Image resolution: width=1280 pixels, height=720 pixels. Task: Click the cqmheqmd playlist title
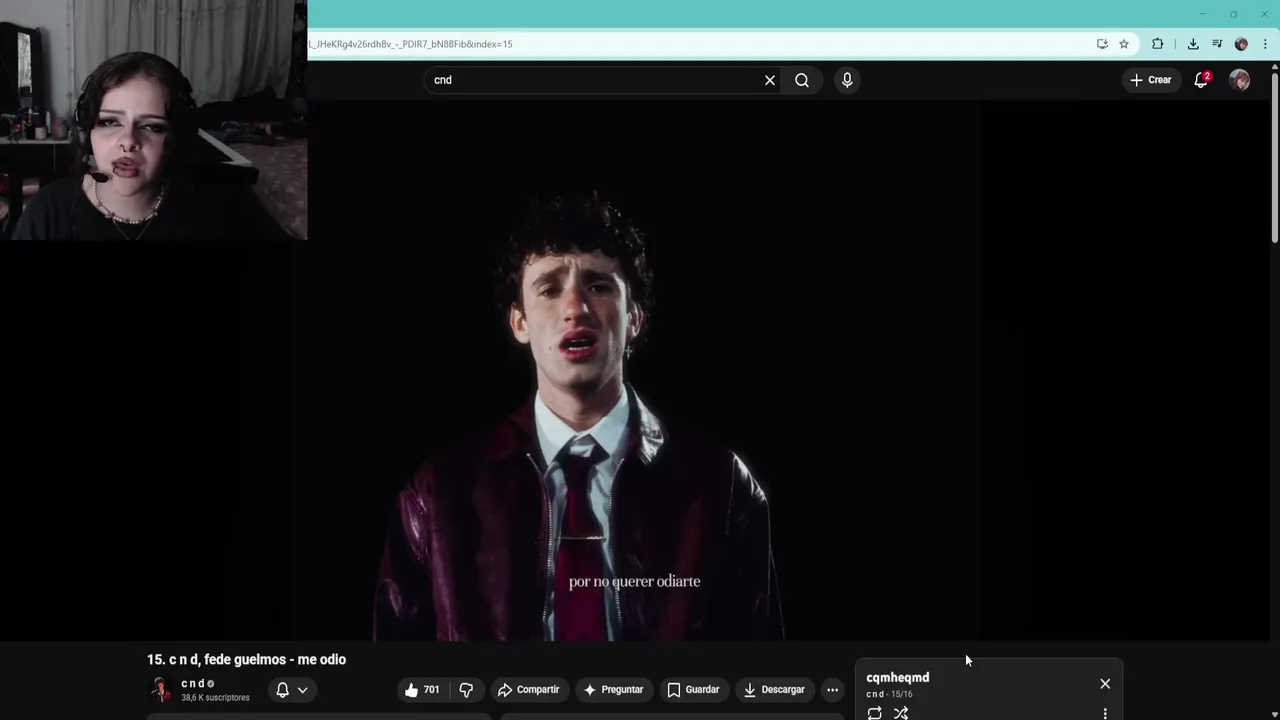coord(897,677)
